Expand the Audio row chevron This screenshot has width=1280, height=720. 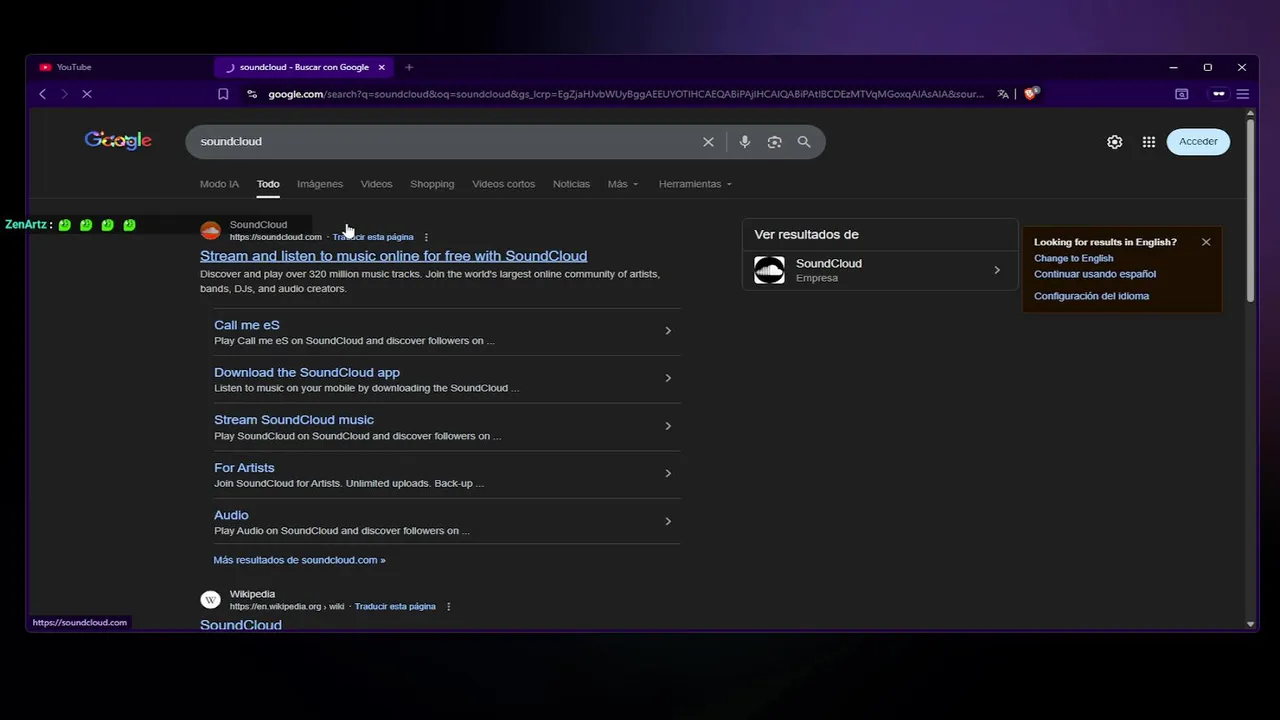click(x=668, y=521)
